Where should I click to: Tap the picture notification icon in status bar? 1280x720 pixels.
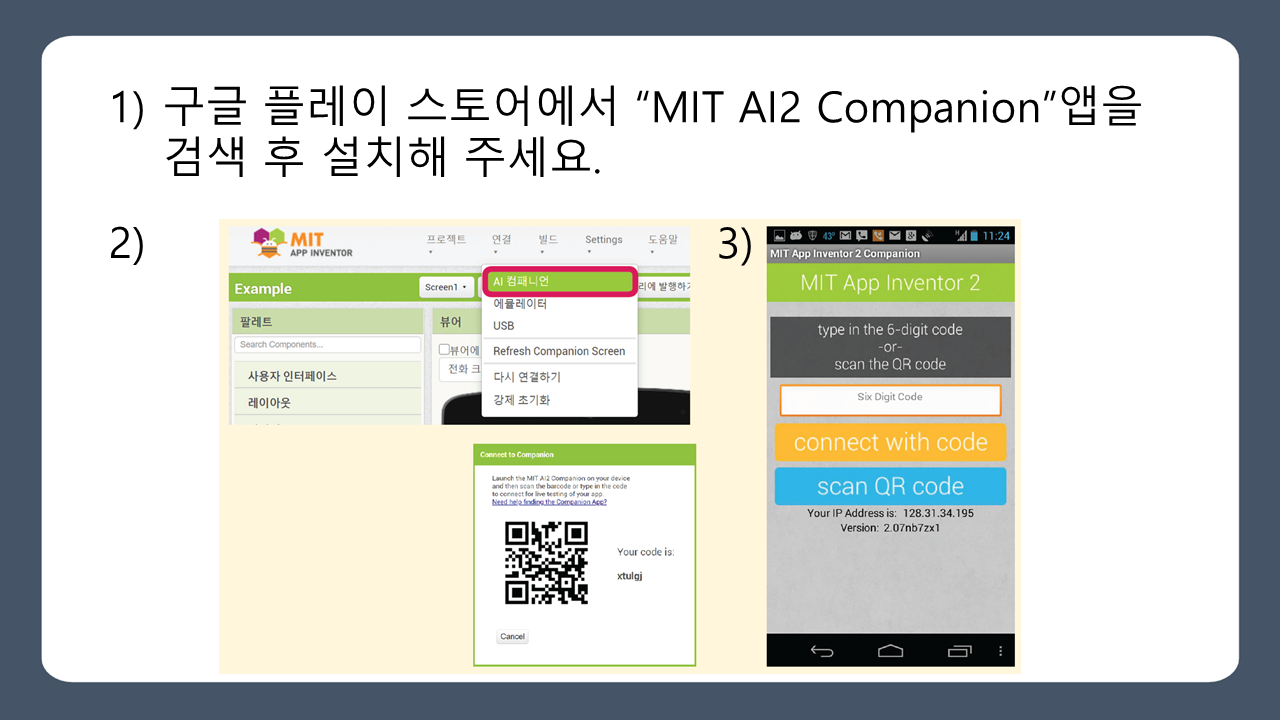[779, 236]
